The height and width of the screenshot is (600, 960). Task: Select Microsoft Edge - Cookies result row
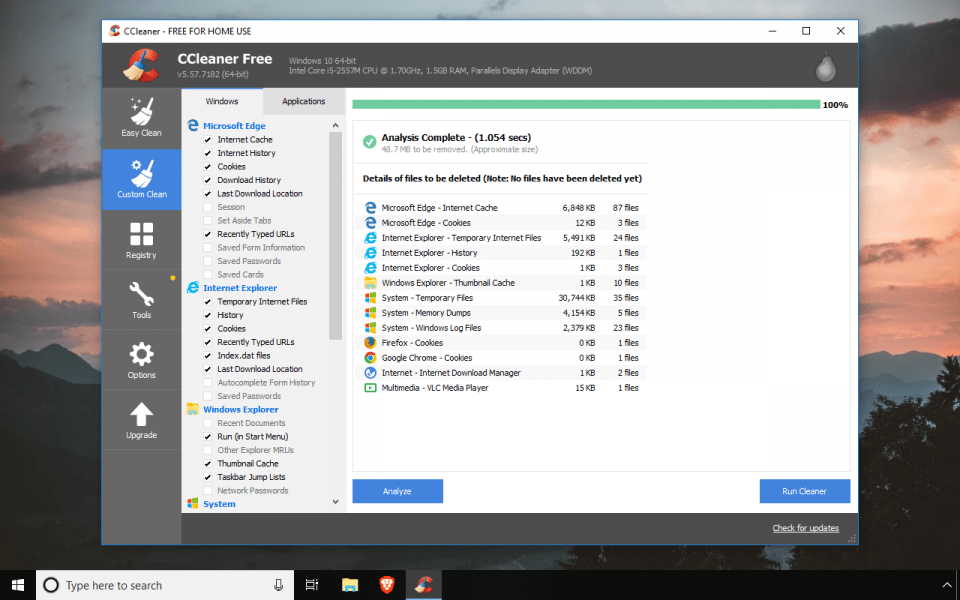click(501, 223)
